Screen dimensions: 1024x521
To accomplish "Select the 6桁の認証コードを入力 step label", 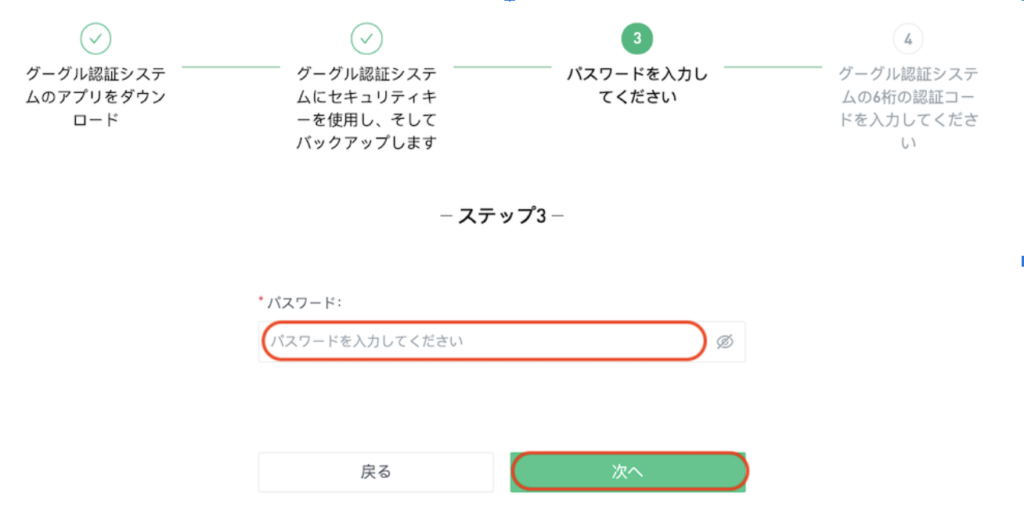I will point(908,108).
